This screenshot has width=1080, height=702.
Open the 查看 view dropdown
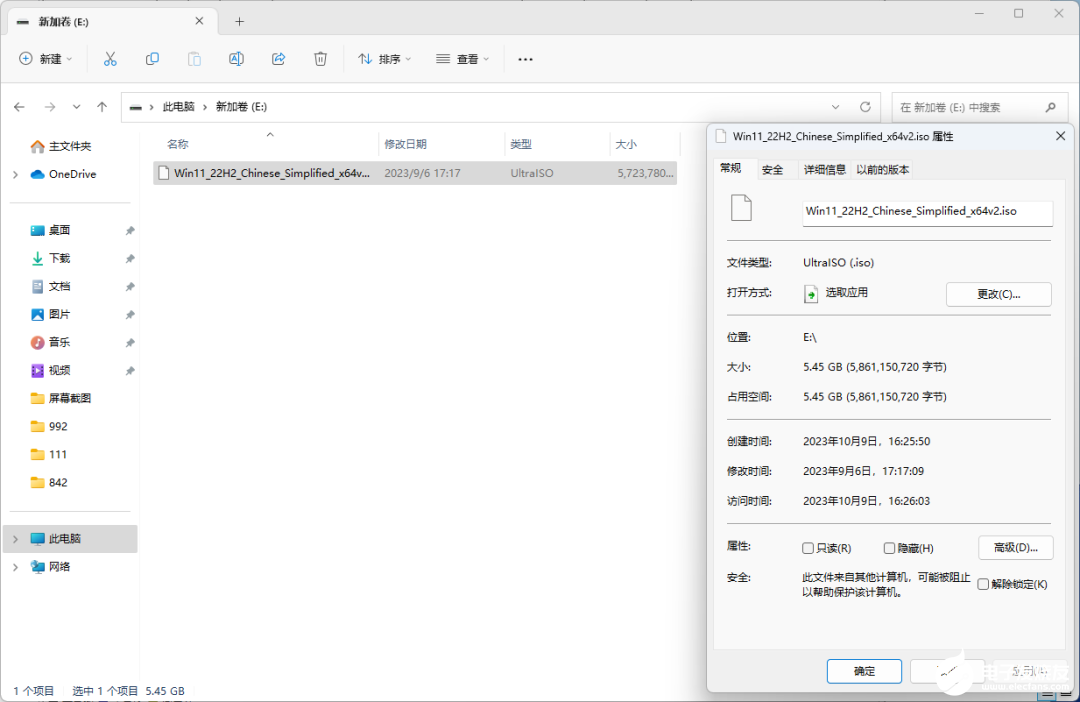[462, 59]
